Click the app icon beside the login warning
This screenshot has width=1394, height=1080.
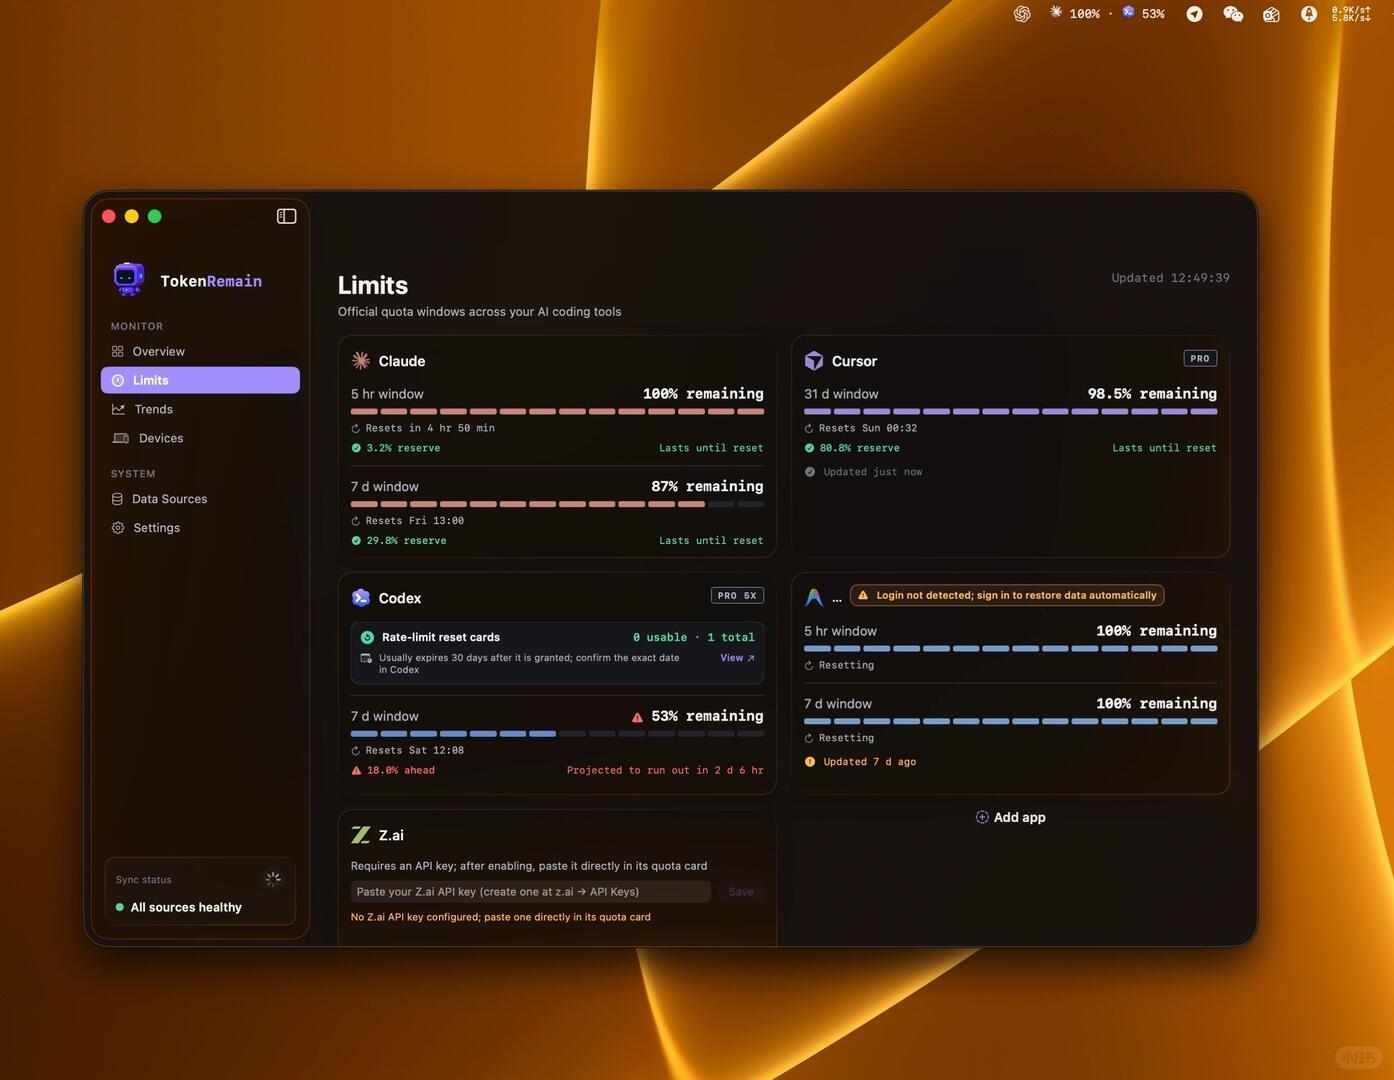[x=814, y=597]
